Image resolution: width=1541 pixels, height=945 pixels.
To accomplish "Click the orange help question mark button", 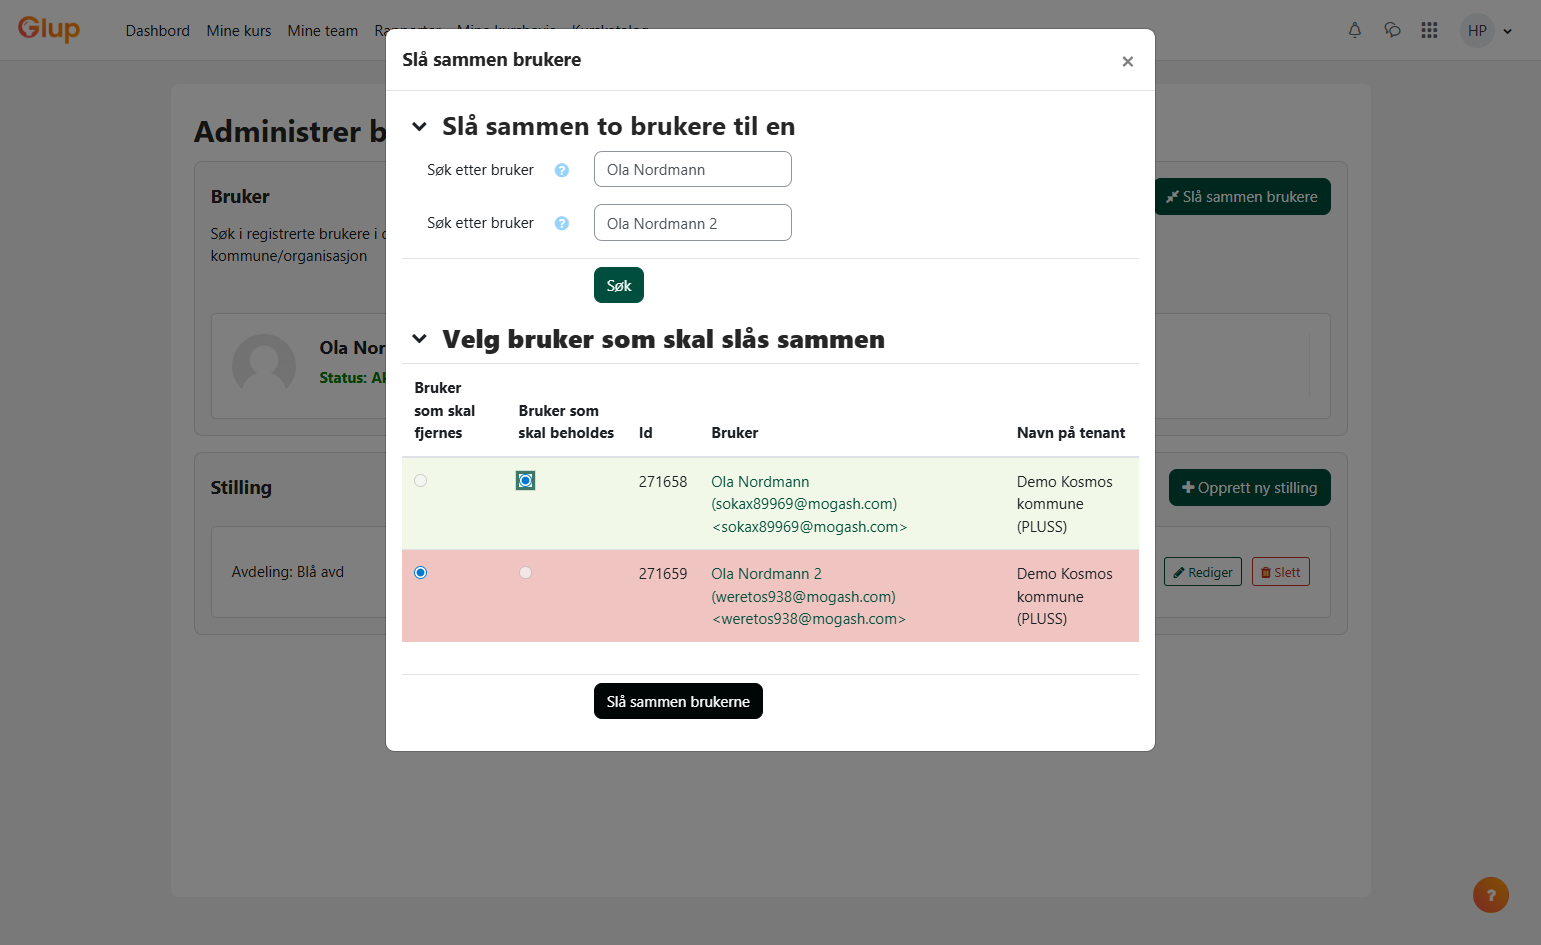I will 1491,895.
